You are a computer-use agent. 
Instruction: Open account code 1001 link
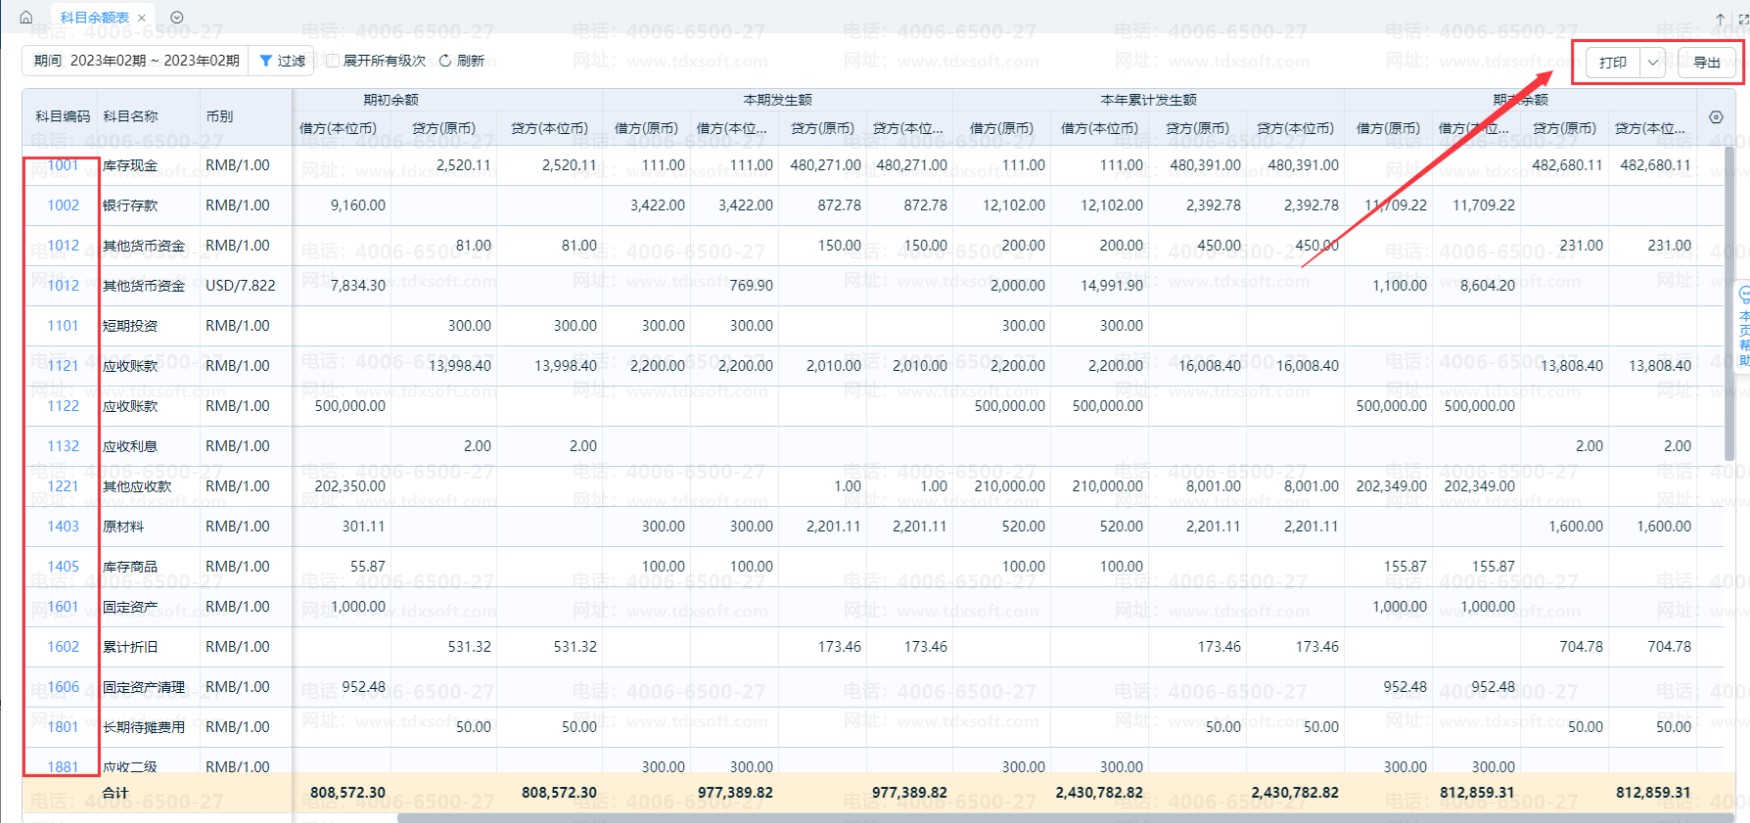pyautogui.click(x=62, y=165)
